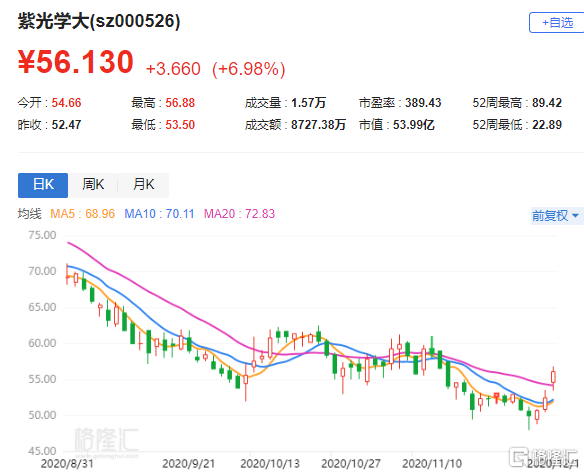This screenshot has height=474, width=584.
Task: Switch to the 月K monthly chart tab
Action: (x=143, y=185)
